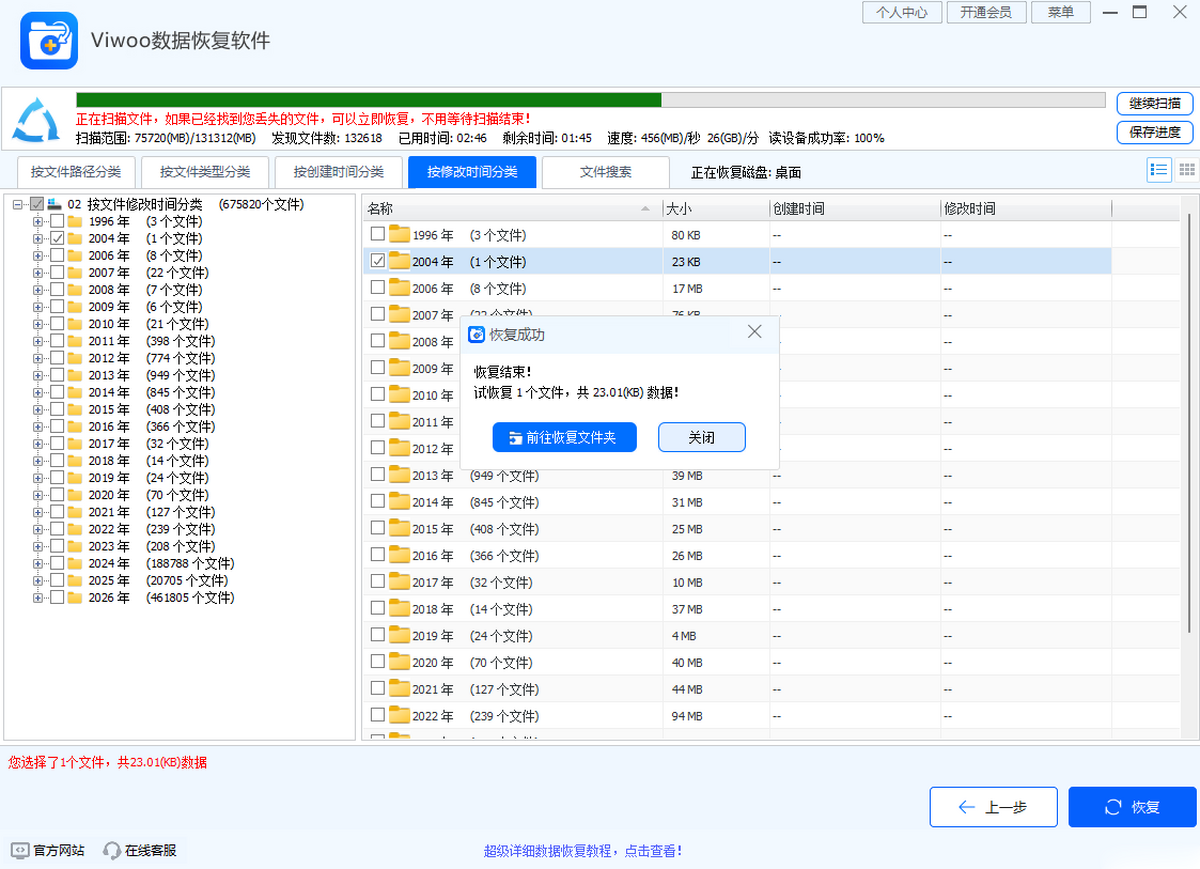Open the 超级详细数据恢复教程 link
The width and height of the screenshot is (1200, 869).
point(582,851)
